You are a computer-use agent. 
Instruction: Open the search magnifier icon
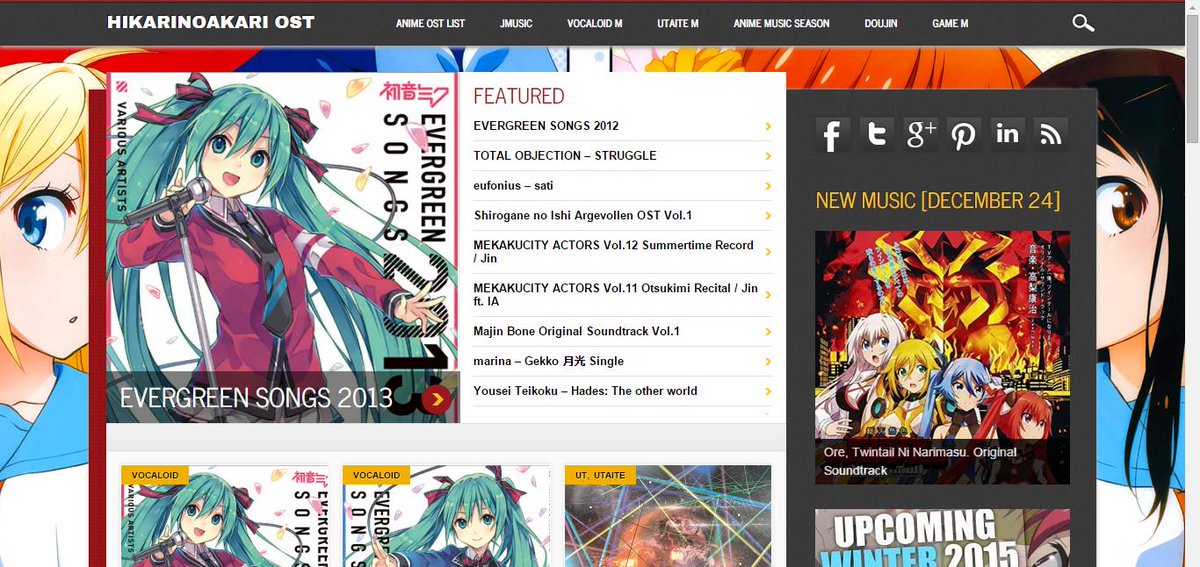coord(1083,23)
